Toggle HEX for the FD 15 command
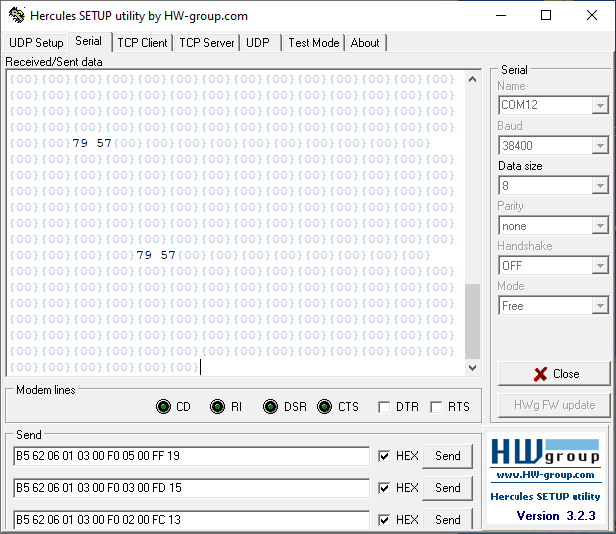This screenshot has height=534, width=616. click(384, 488)
